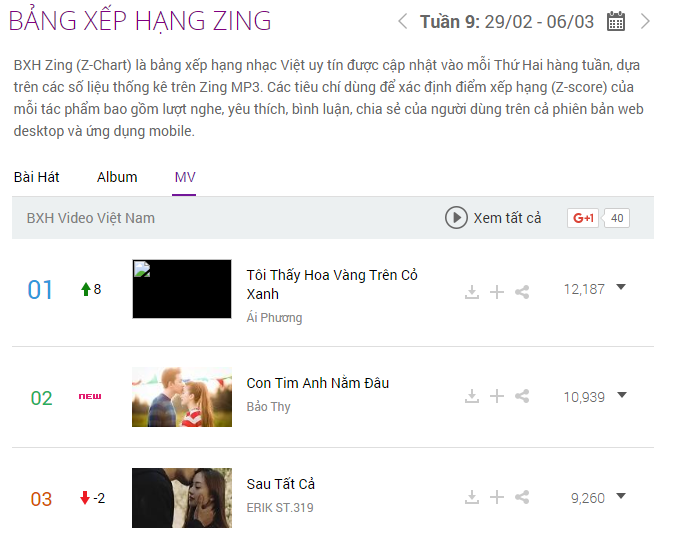Add Sau Tất Cả to playlist
The width and height of the screenshot is (675, 535).
click(497, 497)
